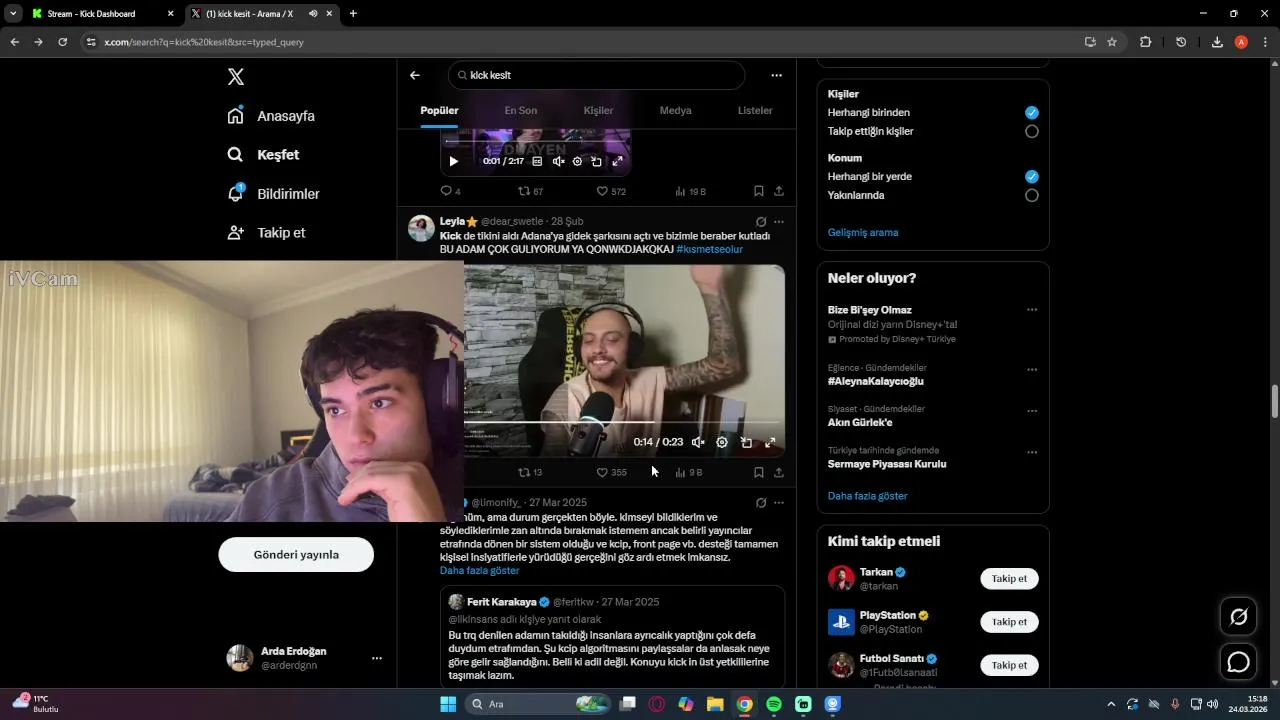Switch to the En Son tab
Screen dimensions: 1280x720
pos(520,111)
